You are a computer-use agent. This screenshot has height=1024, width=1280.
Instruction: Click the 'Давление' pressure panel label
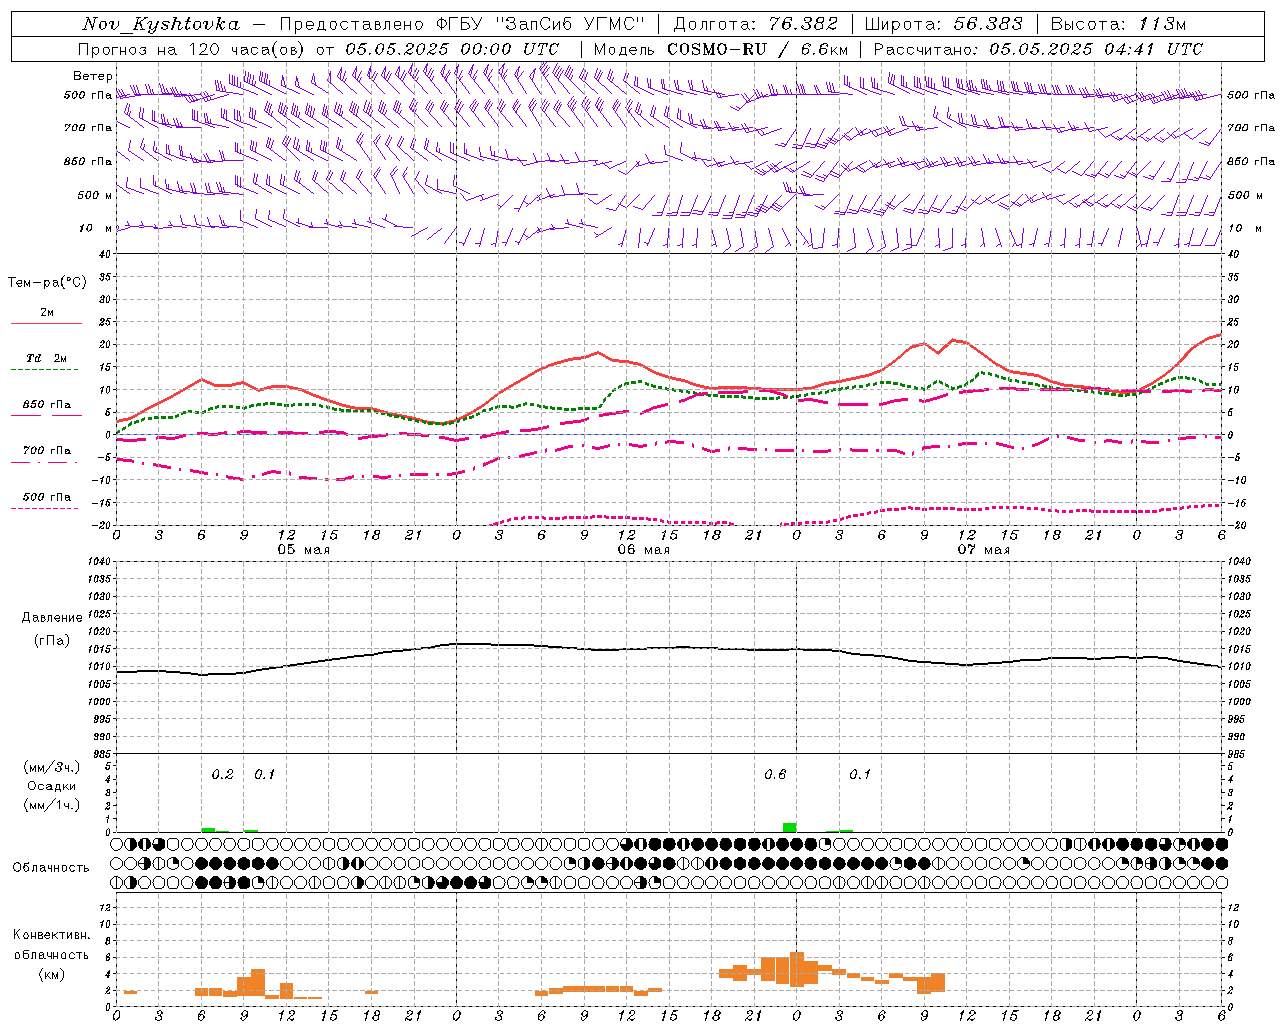point(52,618)
